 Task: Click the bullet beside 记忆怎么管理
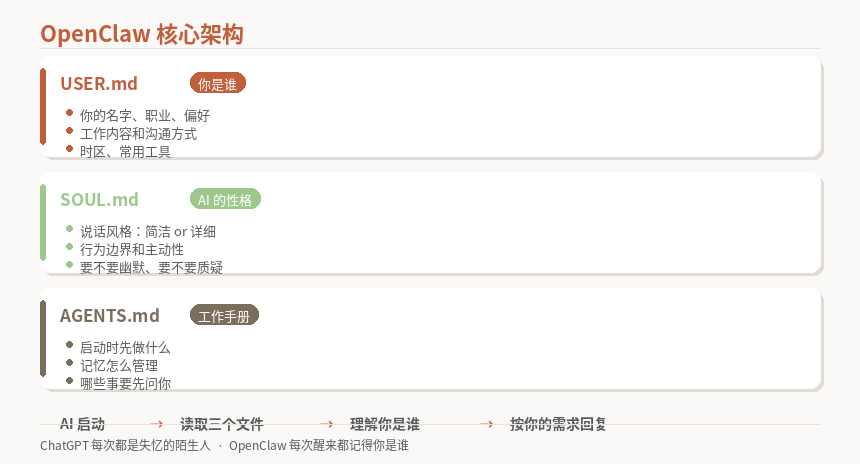(70, 363)
